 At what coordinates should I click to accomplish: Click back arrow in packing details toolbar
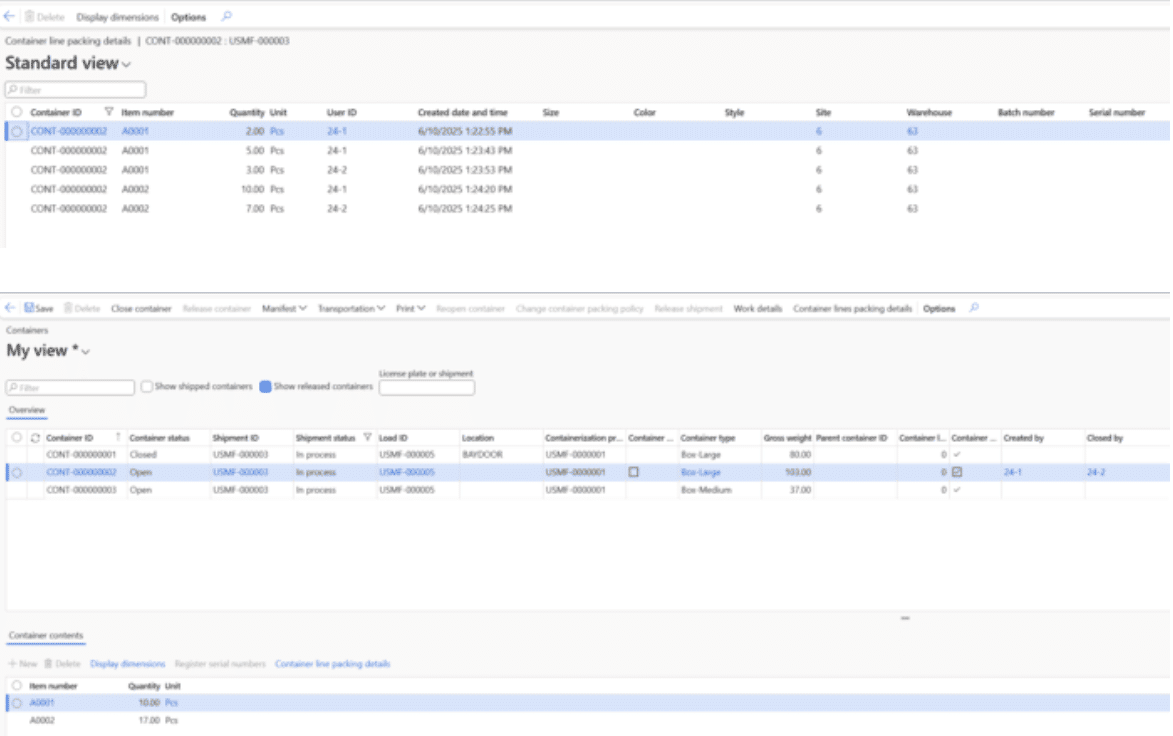tap(10, 17)
